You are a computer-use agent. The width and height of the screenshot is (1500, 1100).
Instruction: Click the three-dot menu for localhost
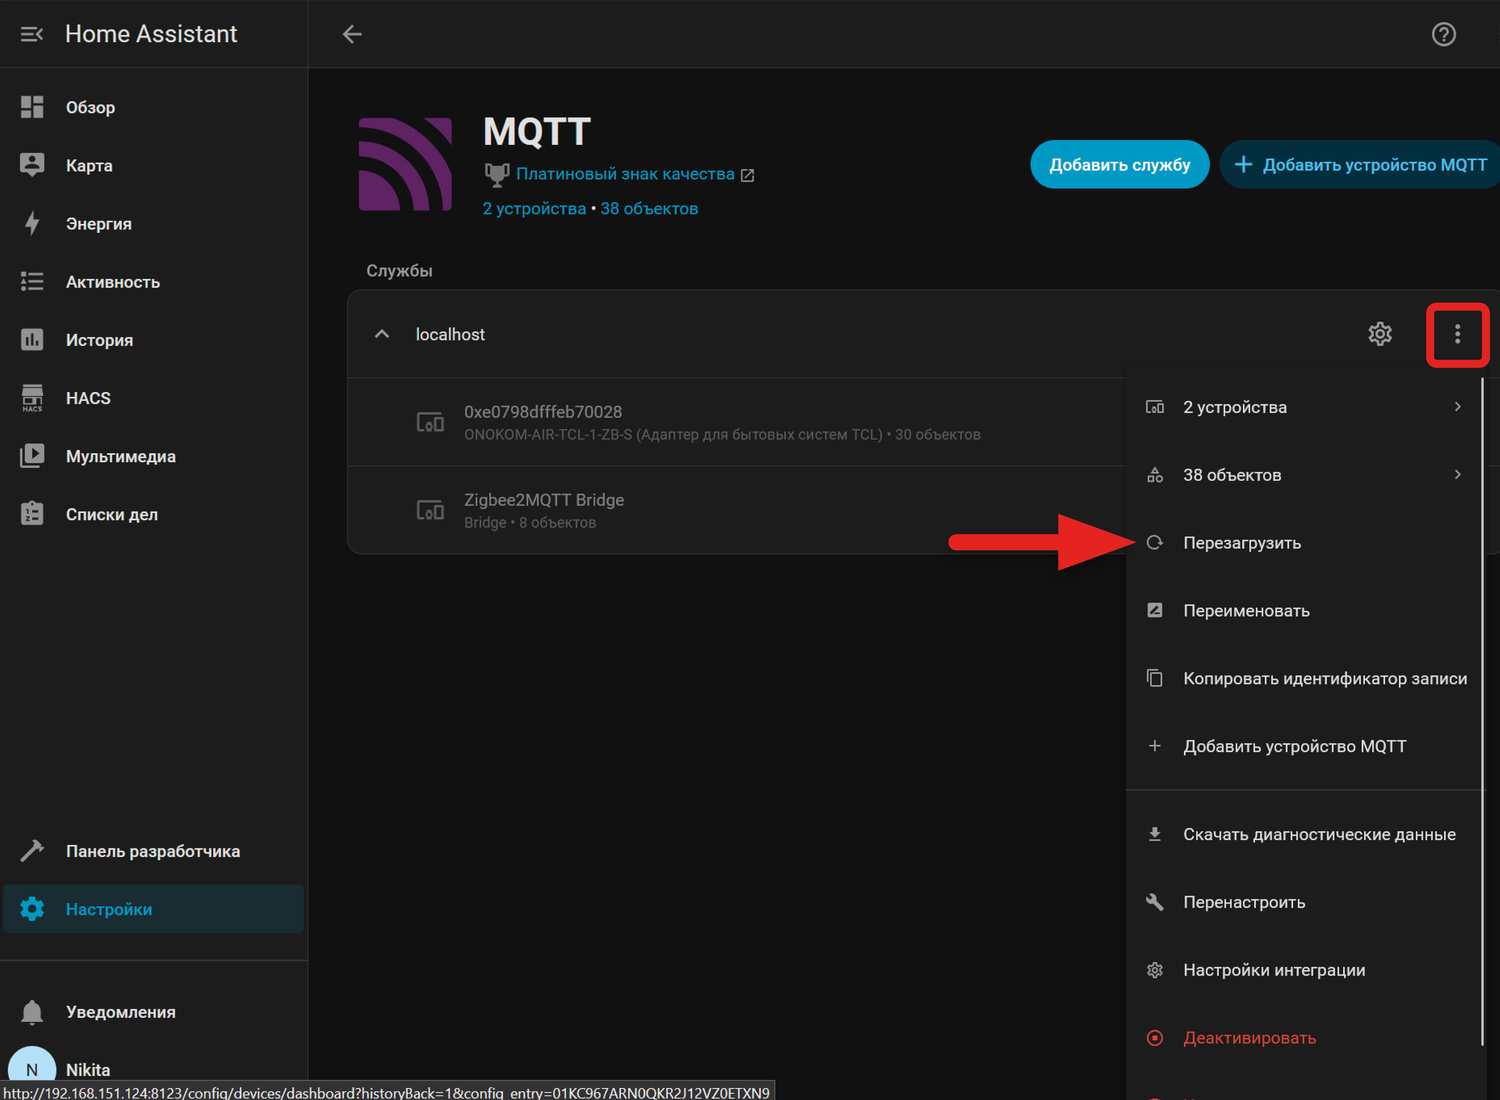coord(1457,334)
